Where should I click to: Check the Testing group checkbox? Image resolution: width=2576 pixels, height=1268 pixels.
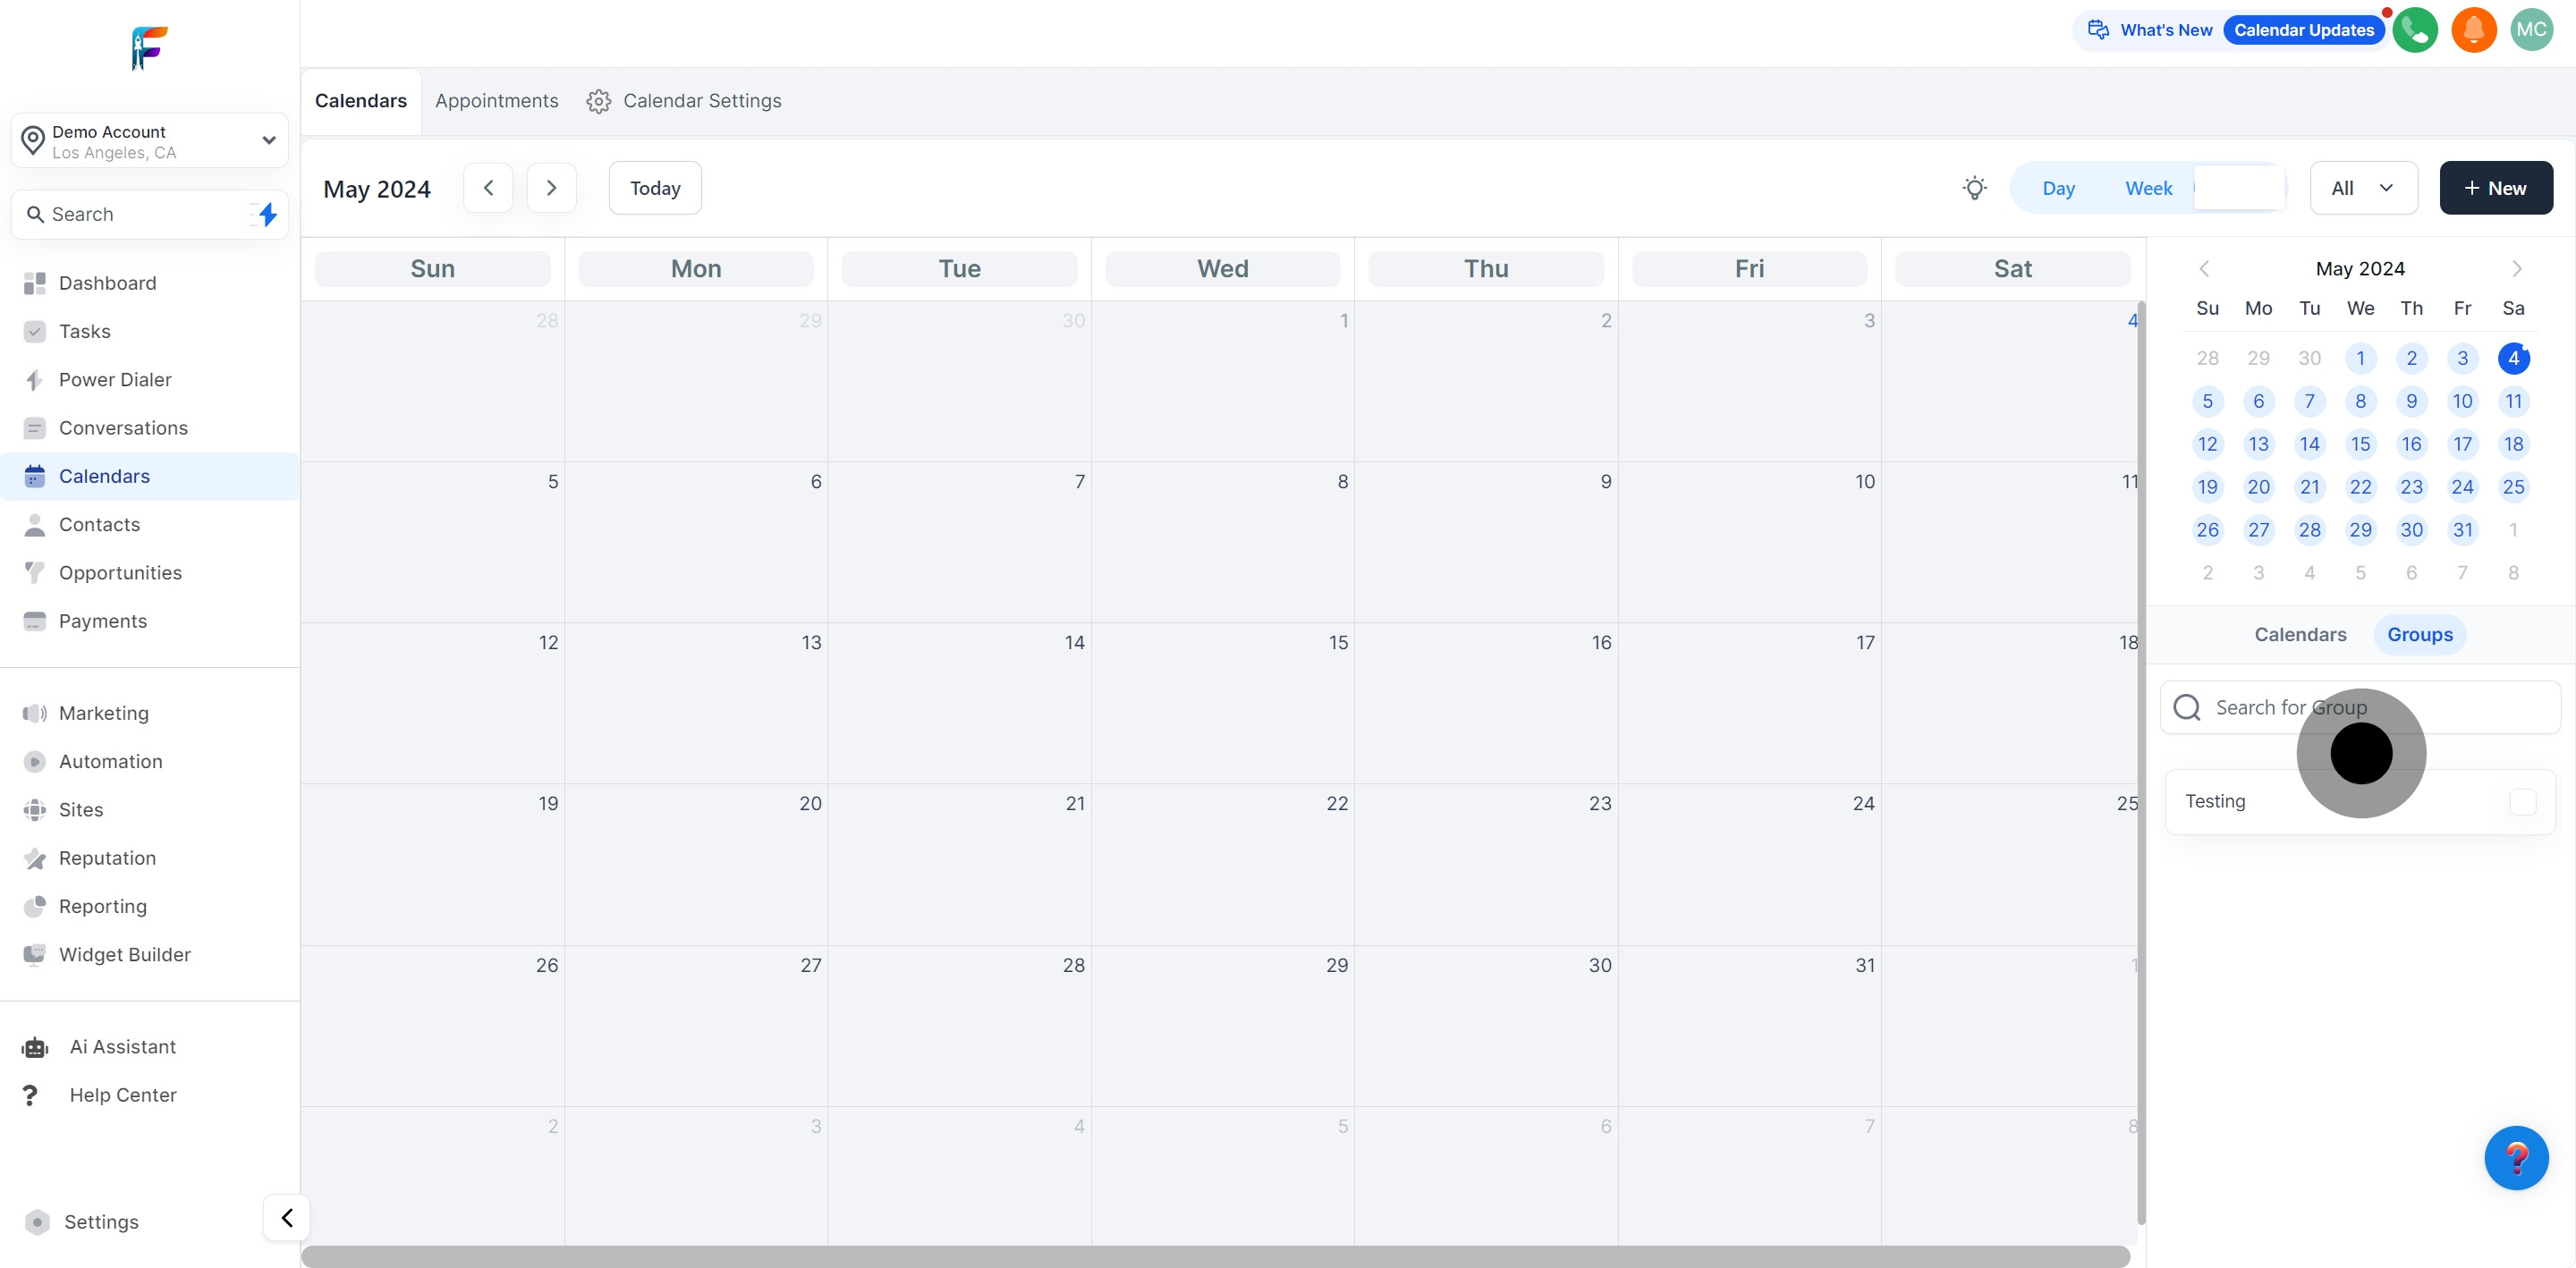click(2522, 802)
